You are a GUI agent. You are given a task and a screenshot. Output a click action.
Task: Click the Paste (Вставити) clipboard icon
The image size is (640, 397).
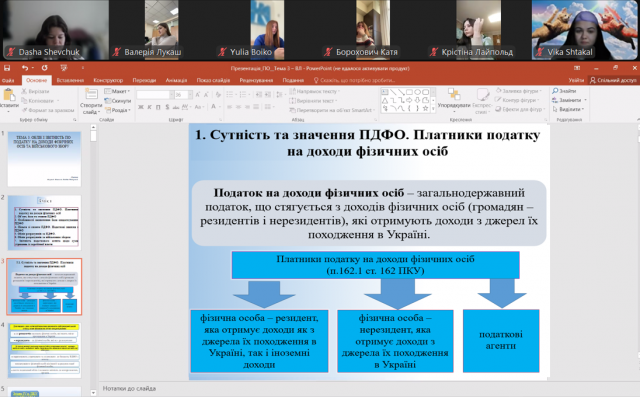tap(9, 95)
